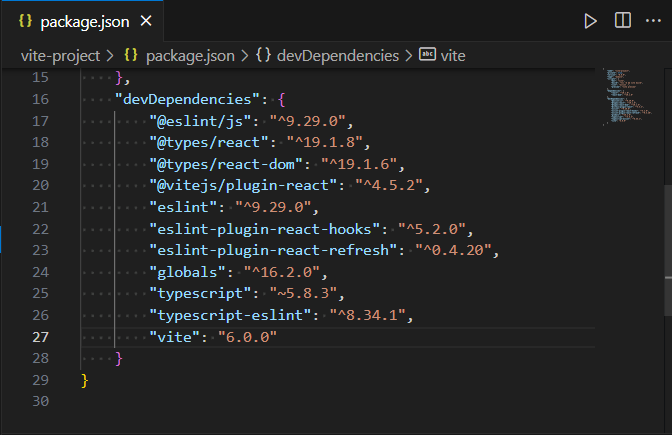Click devDependencies in the breadcrumb

tap(338, 56)
